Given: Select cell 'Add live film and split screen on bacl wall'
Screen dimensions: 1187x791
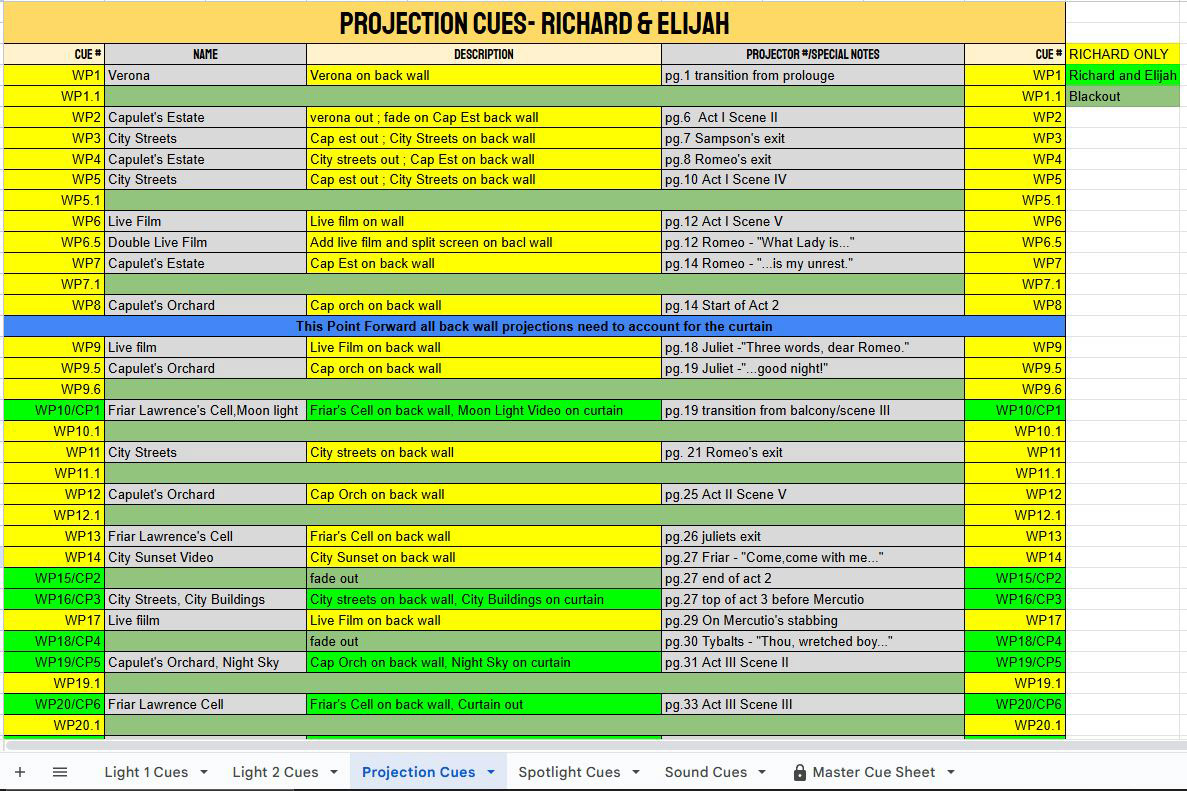Looking at the screenshot, I should tap(484, 242).
